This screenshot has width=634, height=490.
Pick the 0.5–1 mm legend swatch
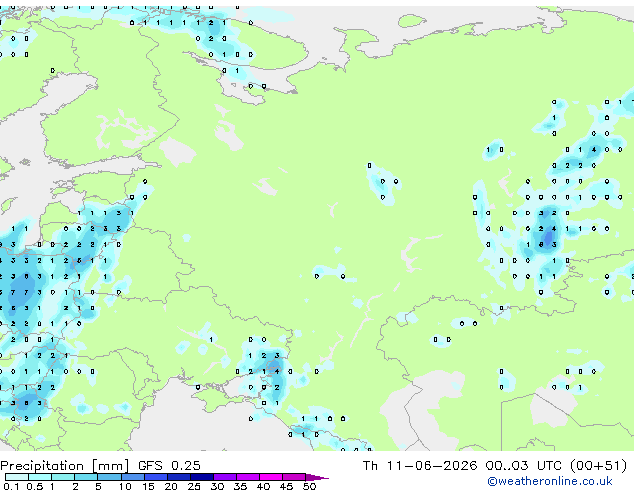(40, 477)
